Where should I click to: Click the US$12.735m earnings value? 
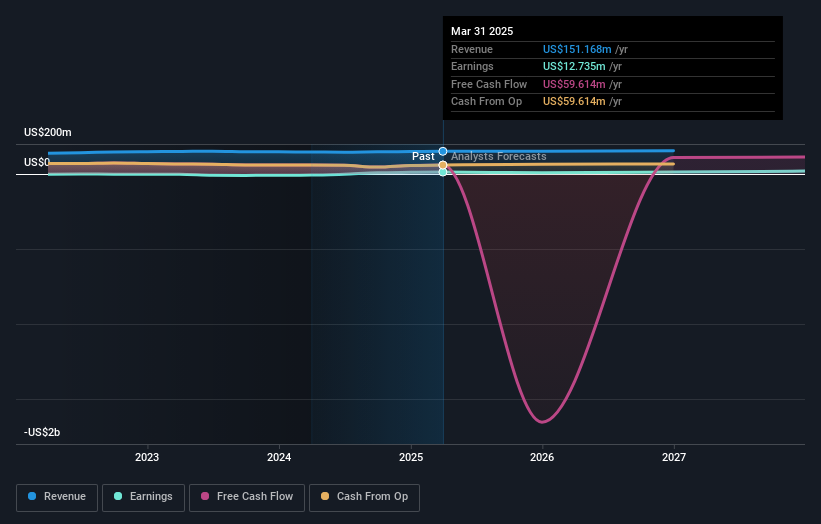[x=574, y=66]
